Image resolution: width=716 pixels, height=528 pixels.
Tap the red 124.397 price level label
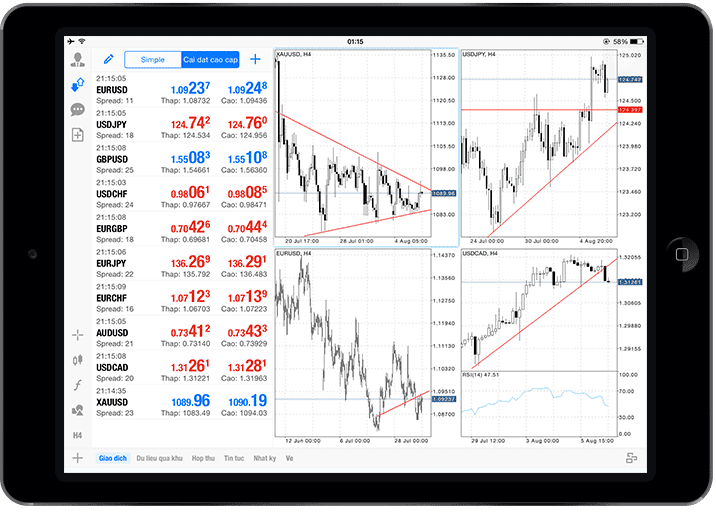(x=630, y=110)
